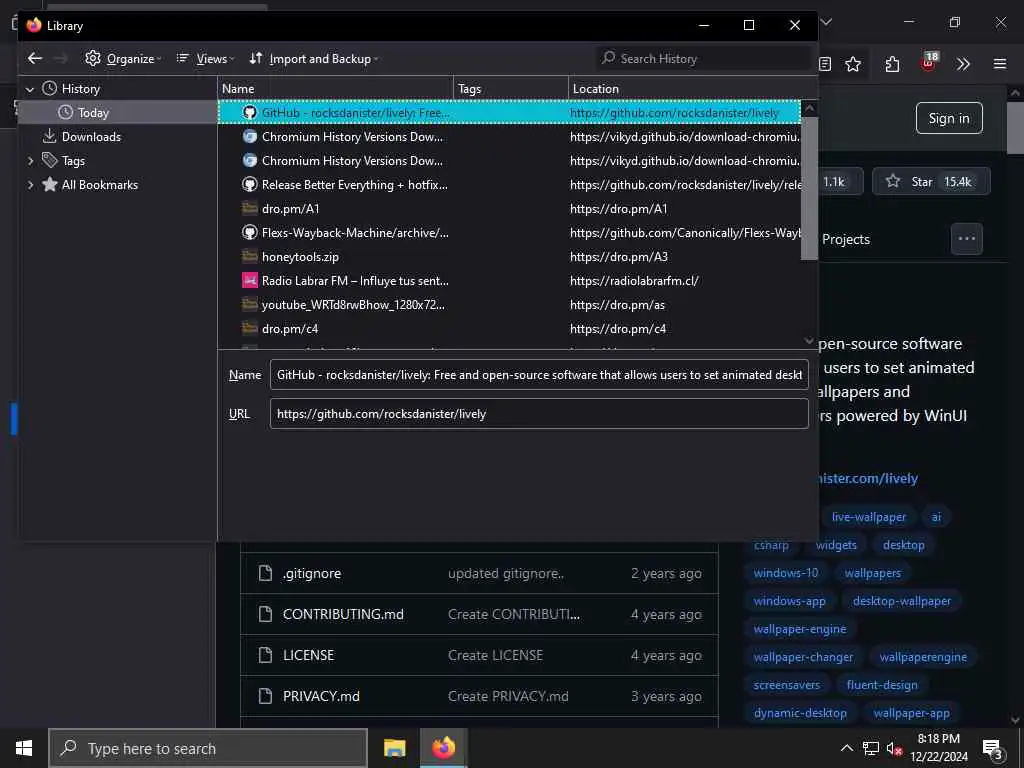Open the Projects tab on GitHub
Screen dimensions: 1024x768
pyautogui.click(x=846, y=240)
